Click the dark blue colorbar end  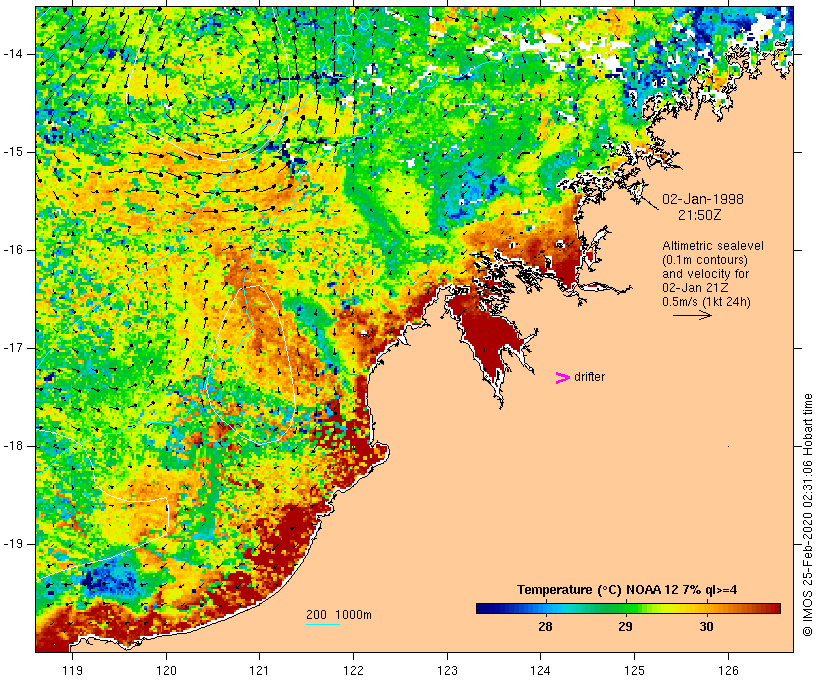pyautogui.click(x=484, y=608)
